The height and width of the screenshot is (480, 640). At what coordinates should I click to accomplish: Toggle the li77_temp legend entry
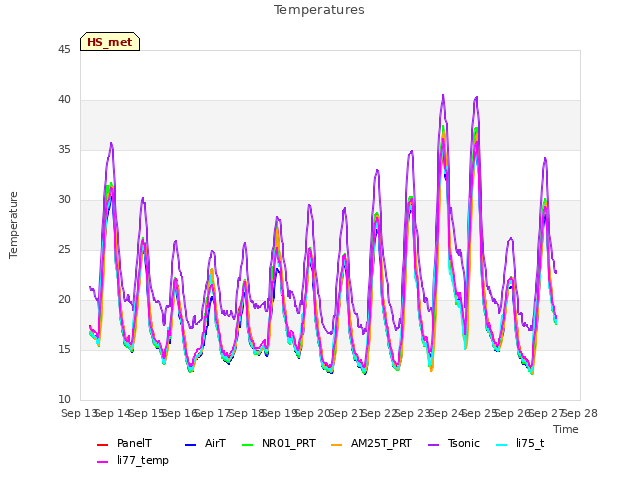(x=133, y=460)
